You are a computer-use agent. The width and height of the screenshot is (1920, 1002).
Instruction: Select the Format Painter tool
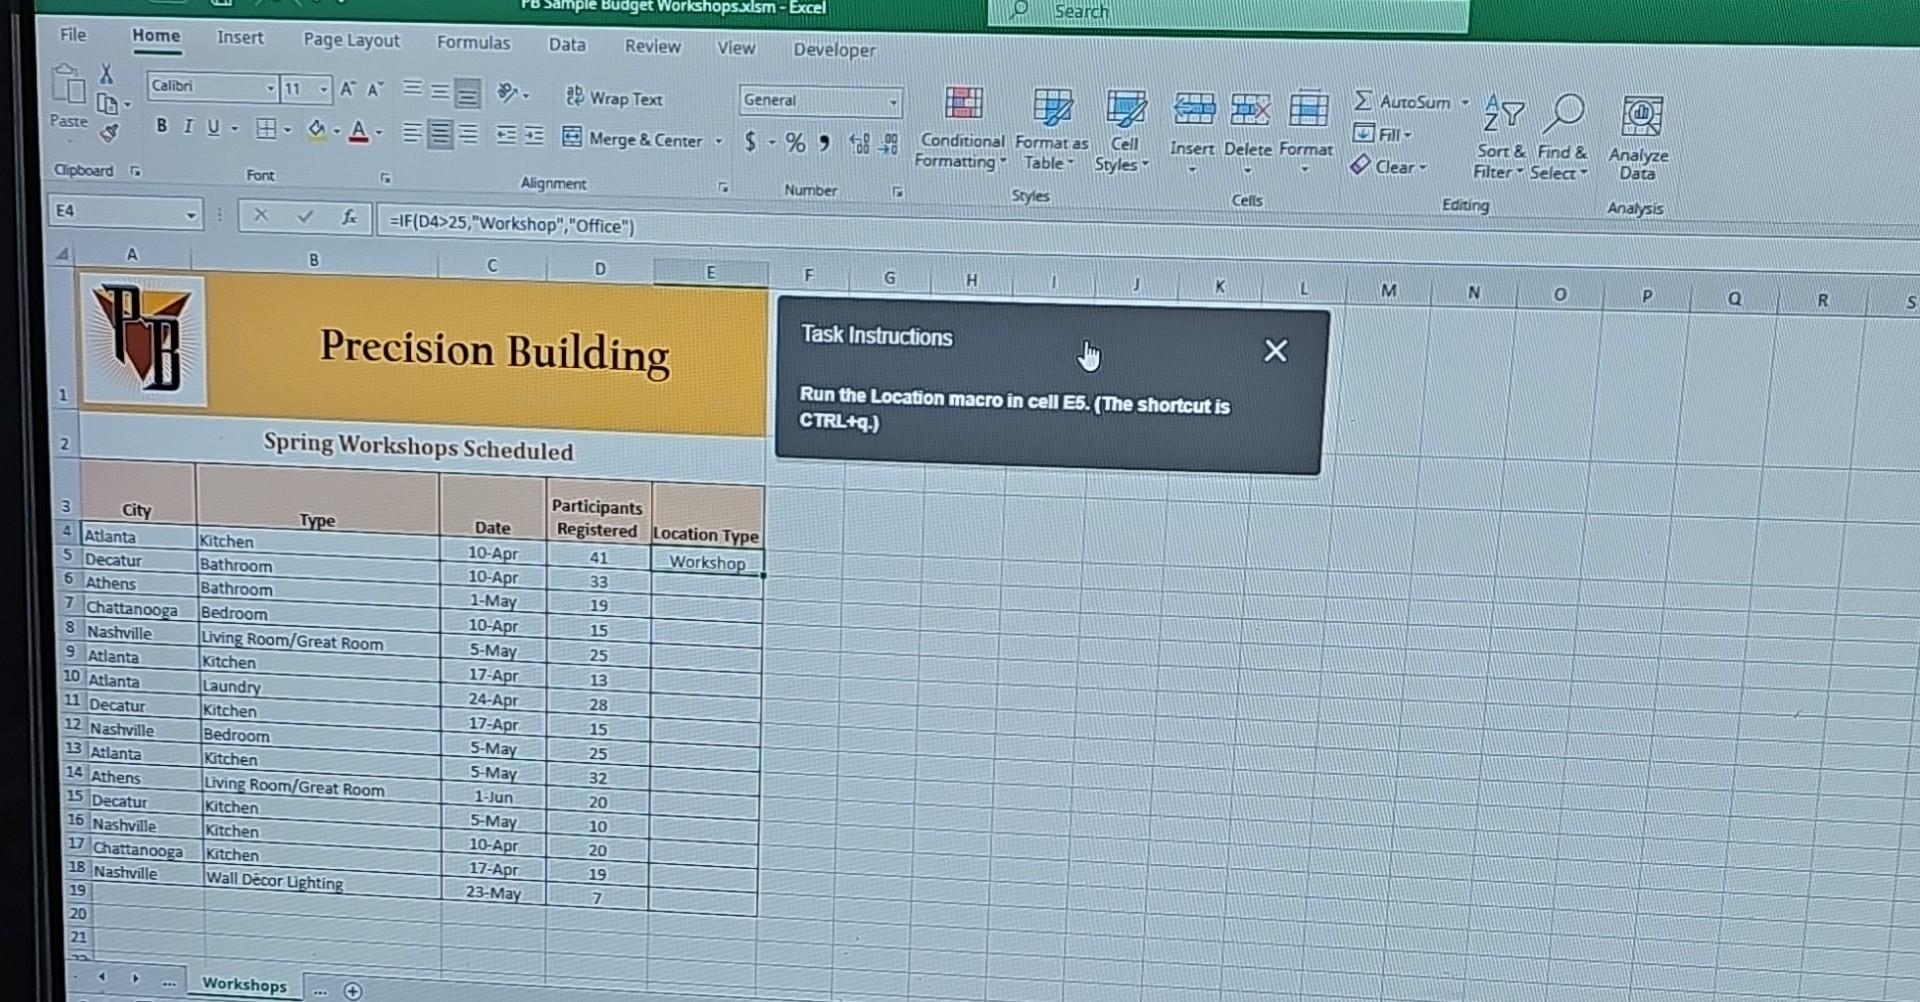tap(110, 132)
